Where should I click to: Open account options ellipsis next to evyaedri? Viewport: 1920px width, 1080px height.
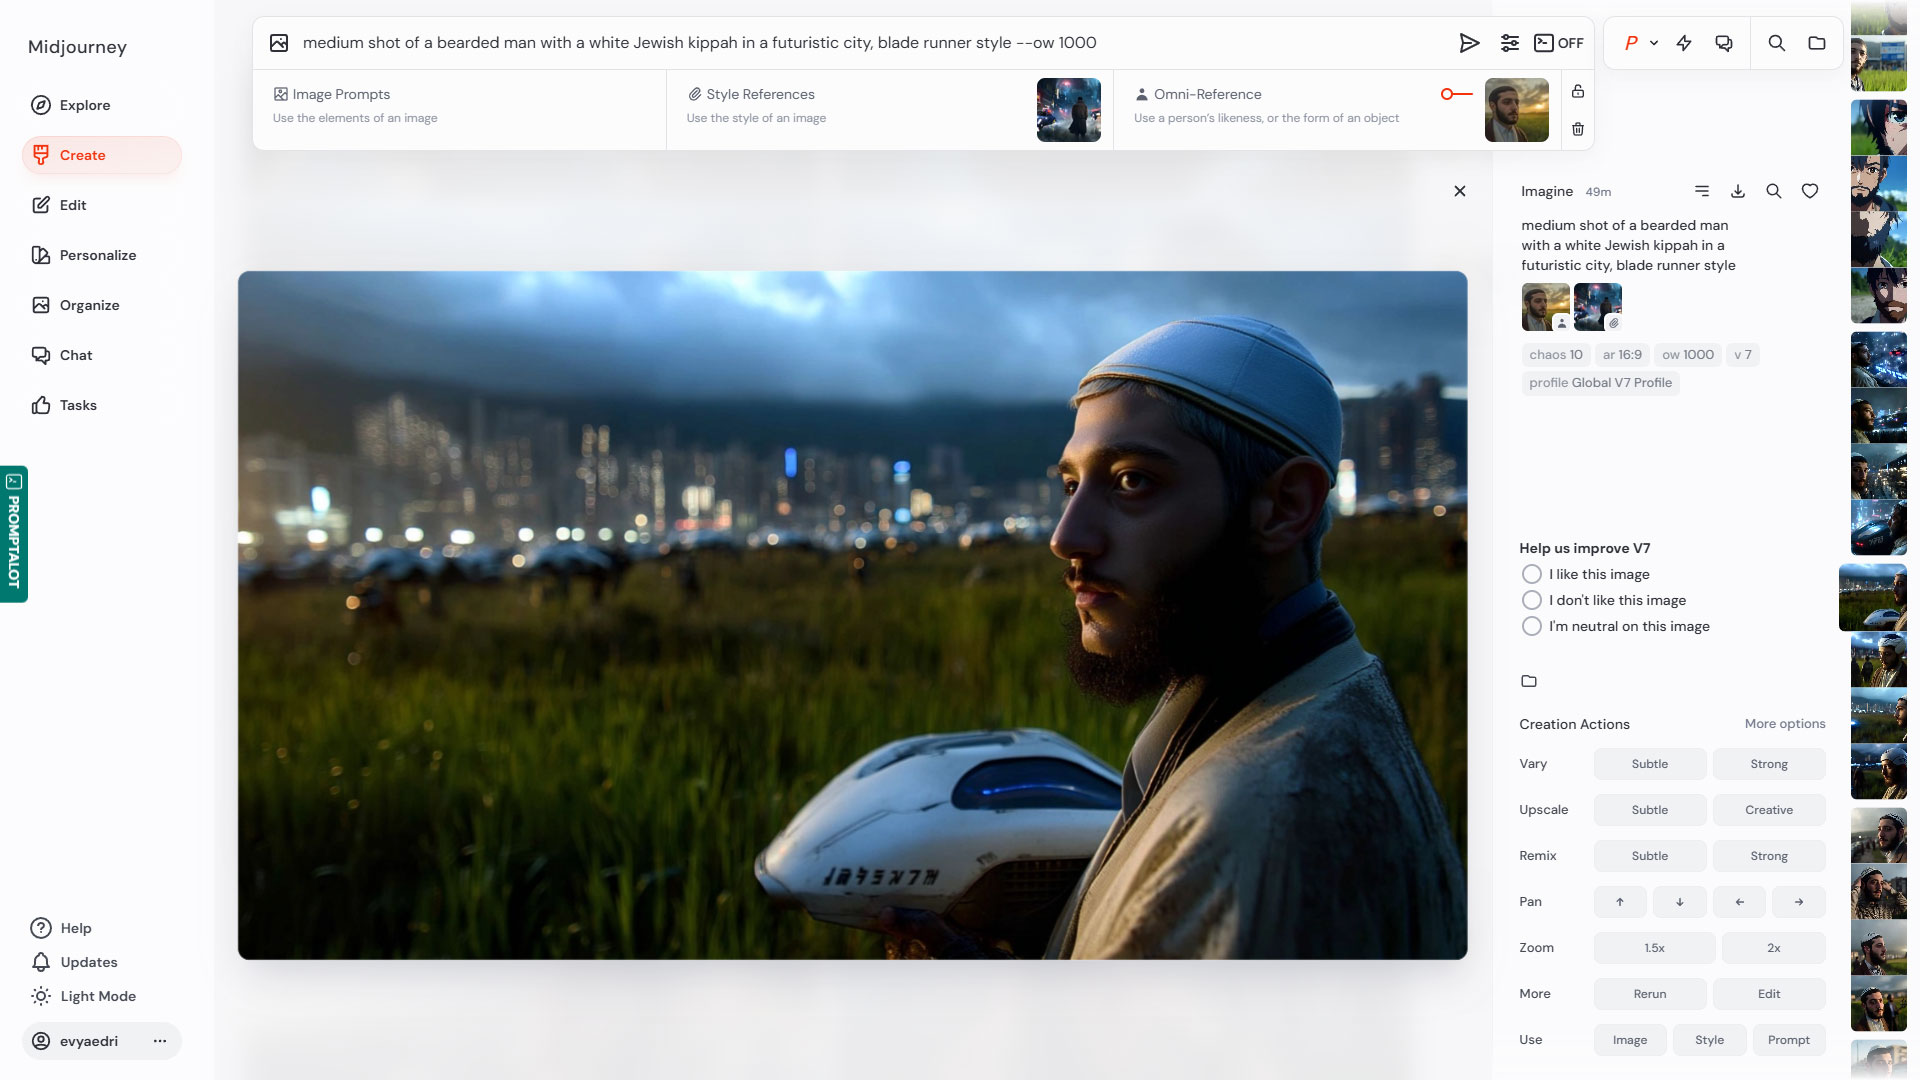click(160, 1041)
